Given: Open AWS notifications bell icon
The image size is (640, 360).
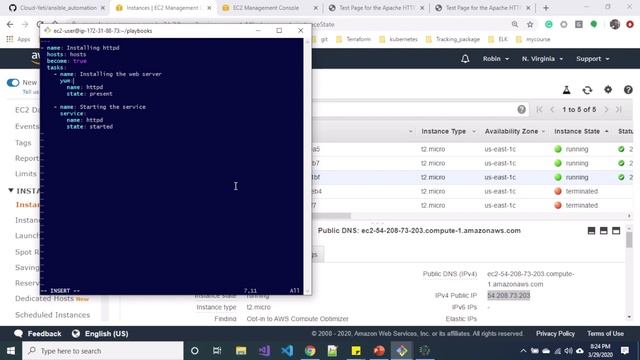Looking at the screenshot, I should click(x=465, y=59).
